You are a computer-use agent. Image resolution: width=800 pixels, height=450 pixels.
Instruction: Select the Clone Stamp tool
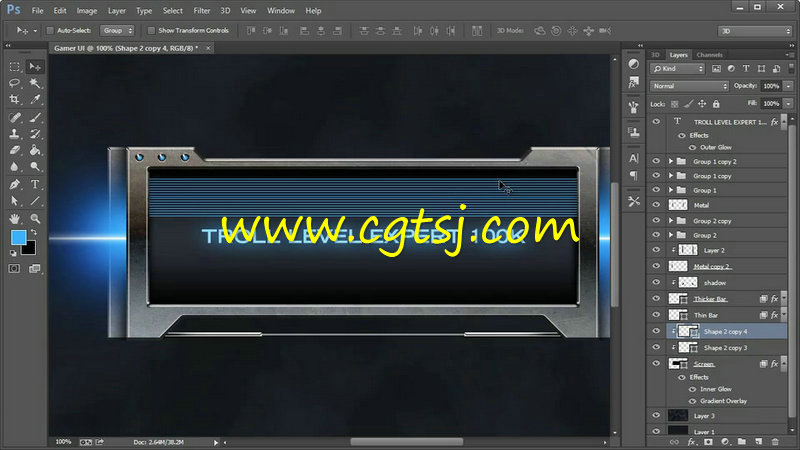pyautogui.click(x=14, y=134)
